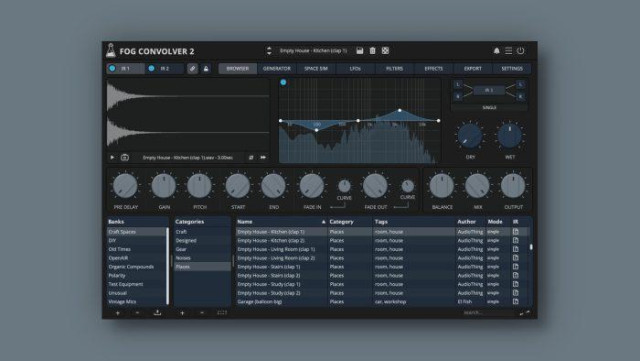Open the preset name dropdown in header

pos(313,51)
